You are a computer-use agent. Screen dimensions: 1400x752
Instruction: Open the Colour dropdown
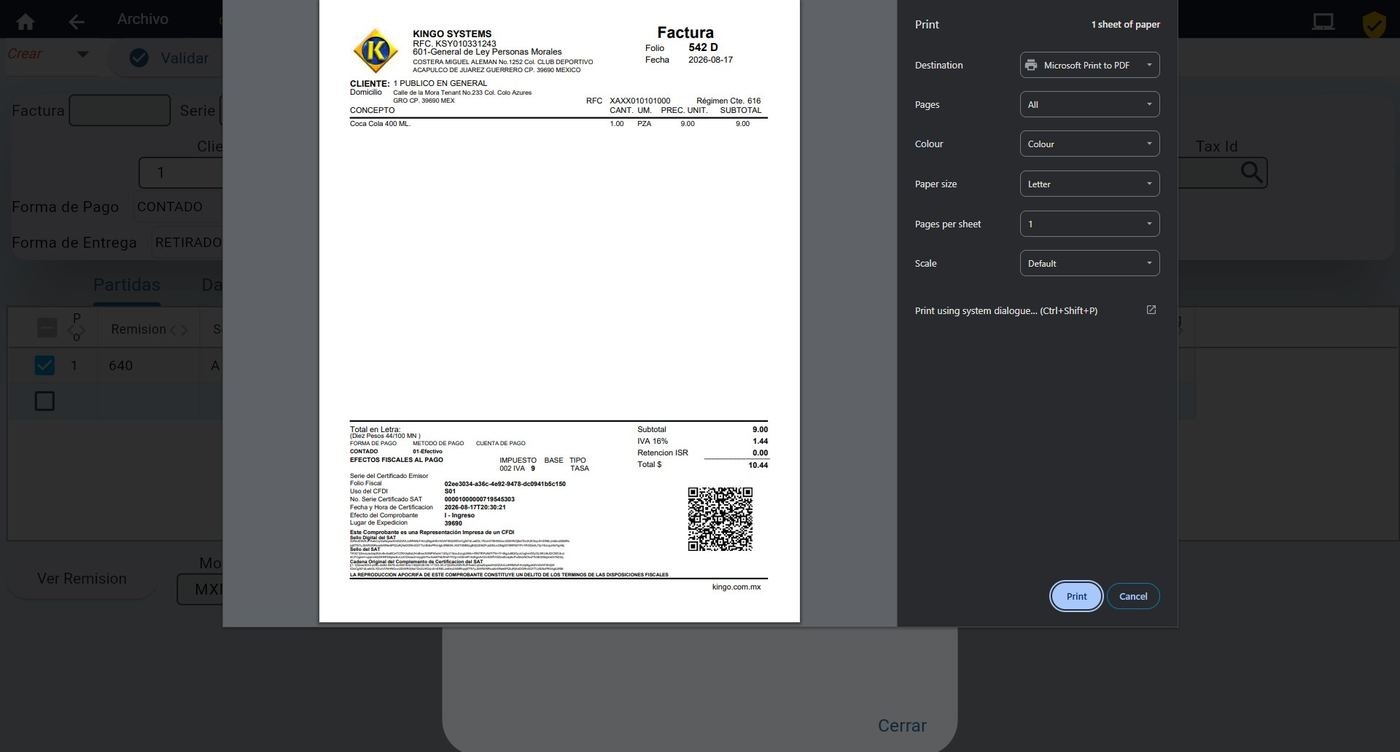[1090, 144]
